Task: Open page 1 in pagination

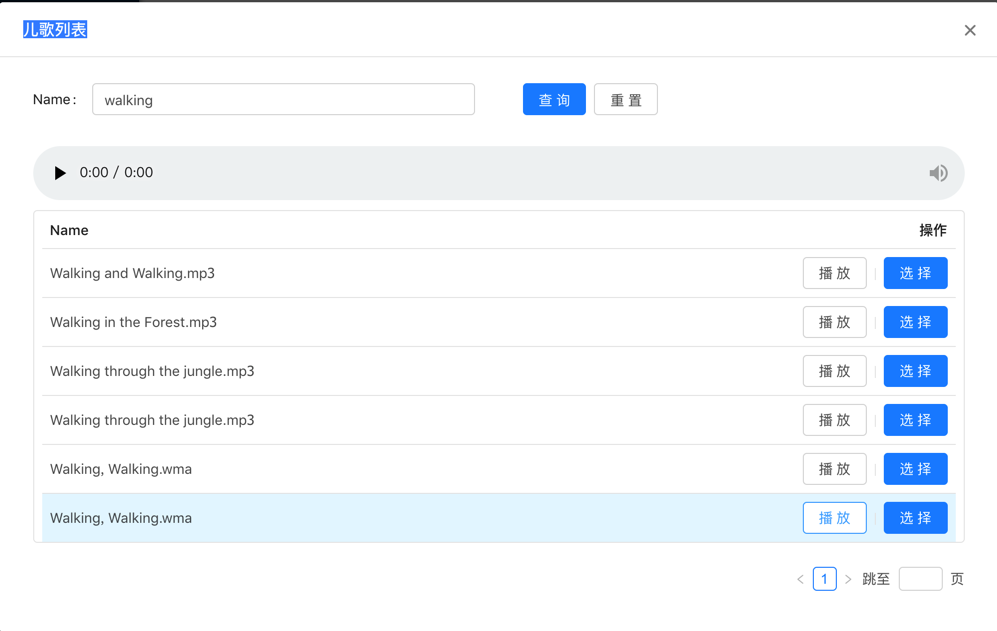Action: [x=824, y=579]
